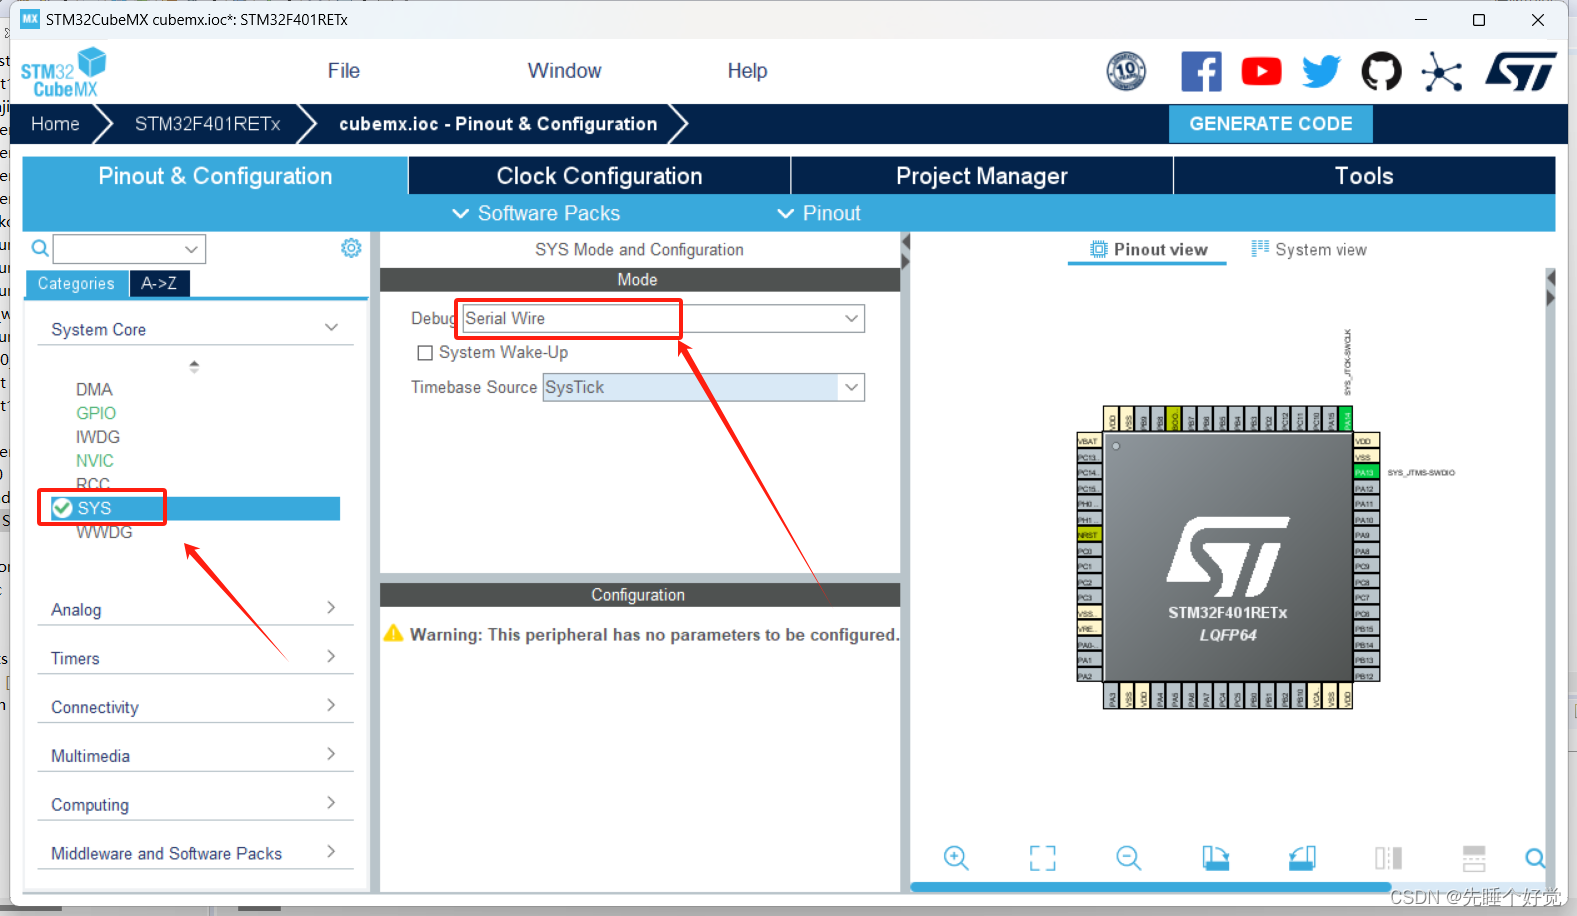Viewport: 1577px width, 916px height.
Task: Open the Window menu
Action: point(564,71)
